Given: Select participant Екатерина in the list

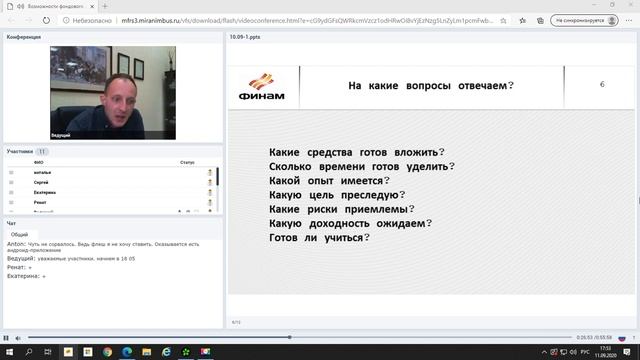Looking at the screenshot, I should (x=44, y=192).
